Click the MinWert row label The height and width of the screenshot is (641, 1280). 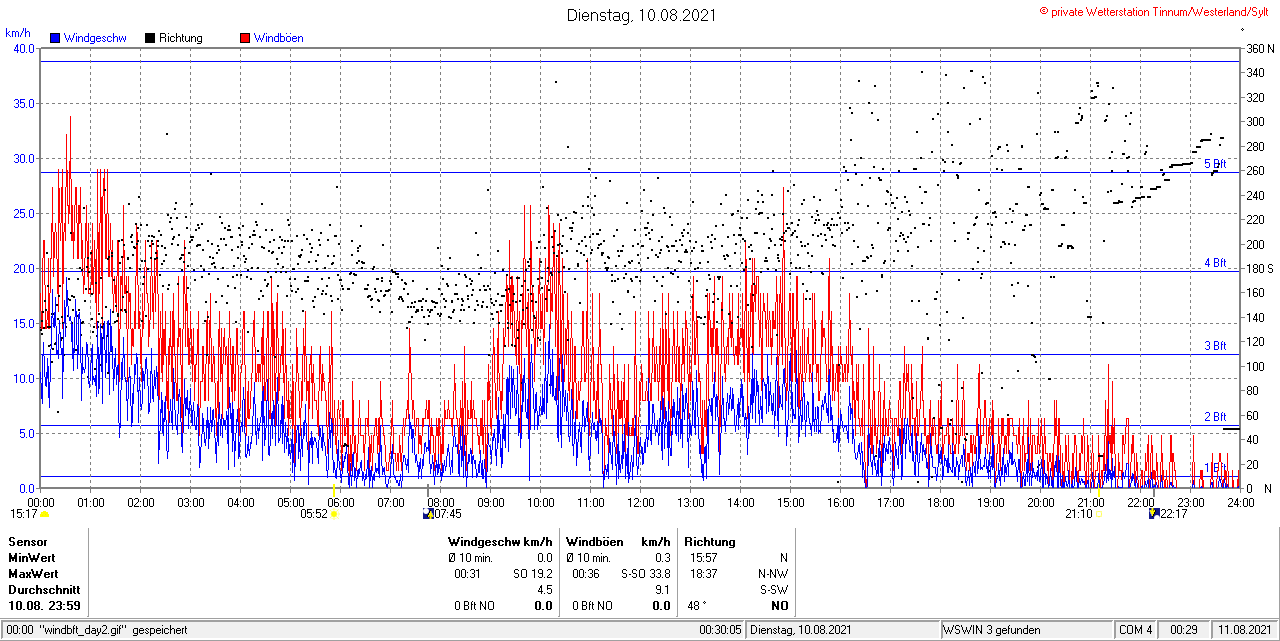pos(32,557)
